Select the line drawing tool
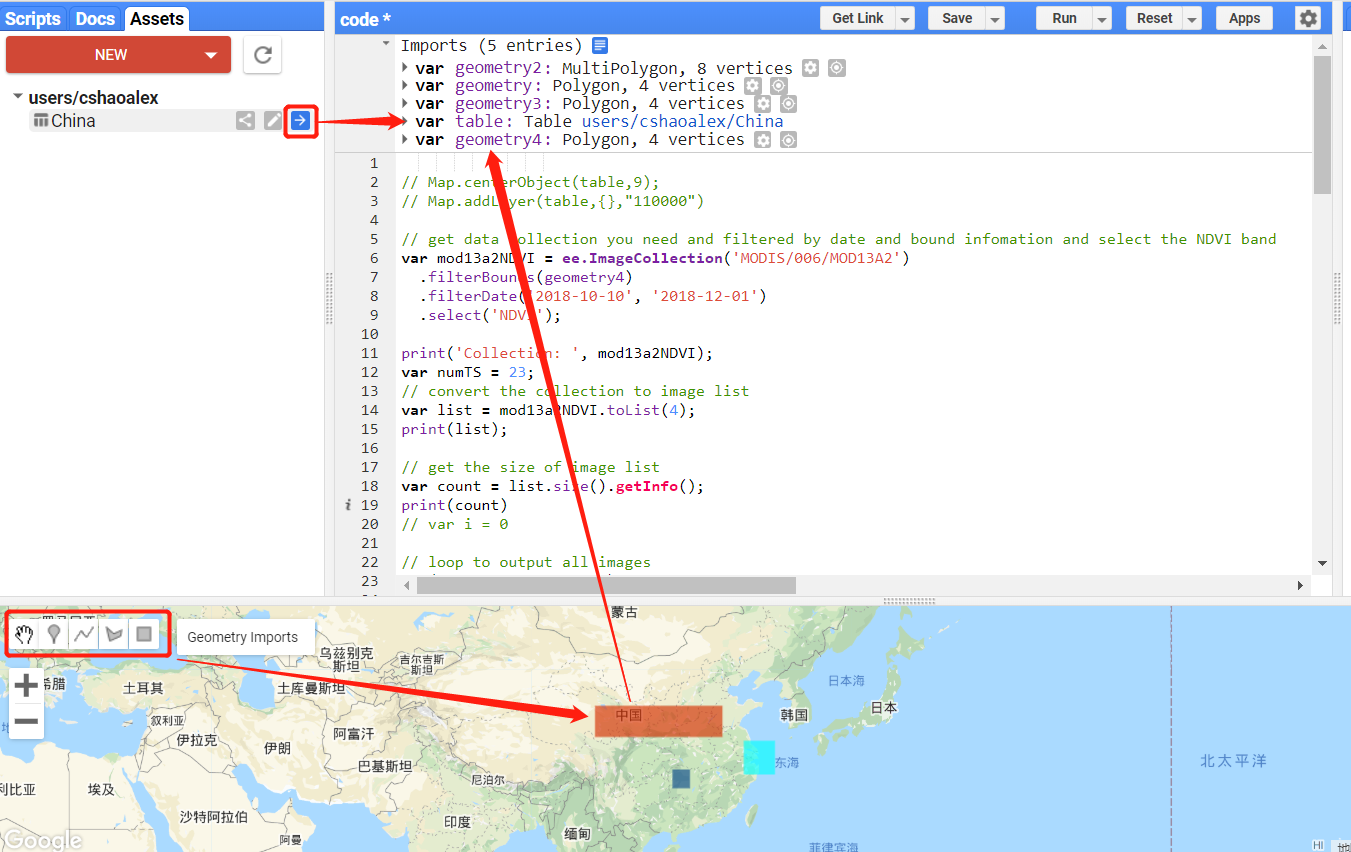1351x852 pixels. pos(84,633)
